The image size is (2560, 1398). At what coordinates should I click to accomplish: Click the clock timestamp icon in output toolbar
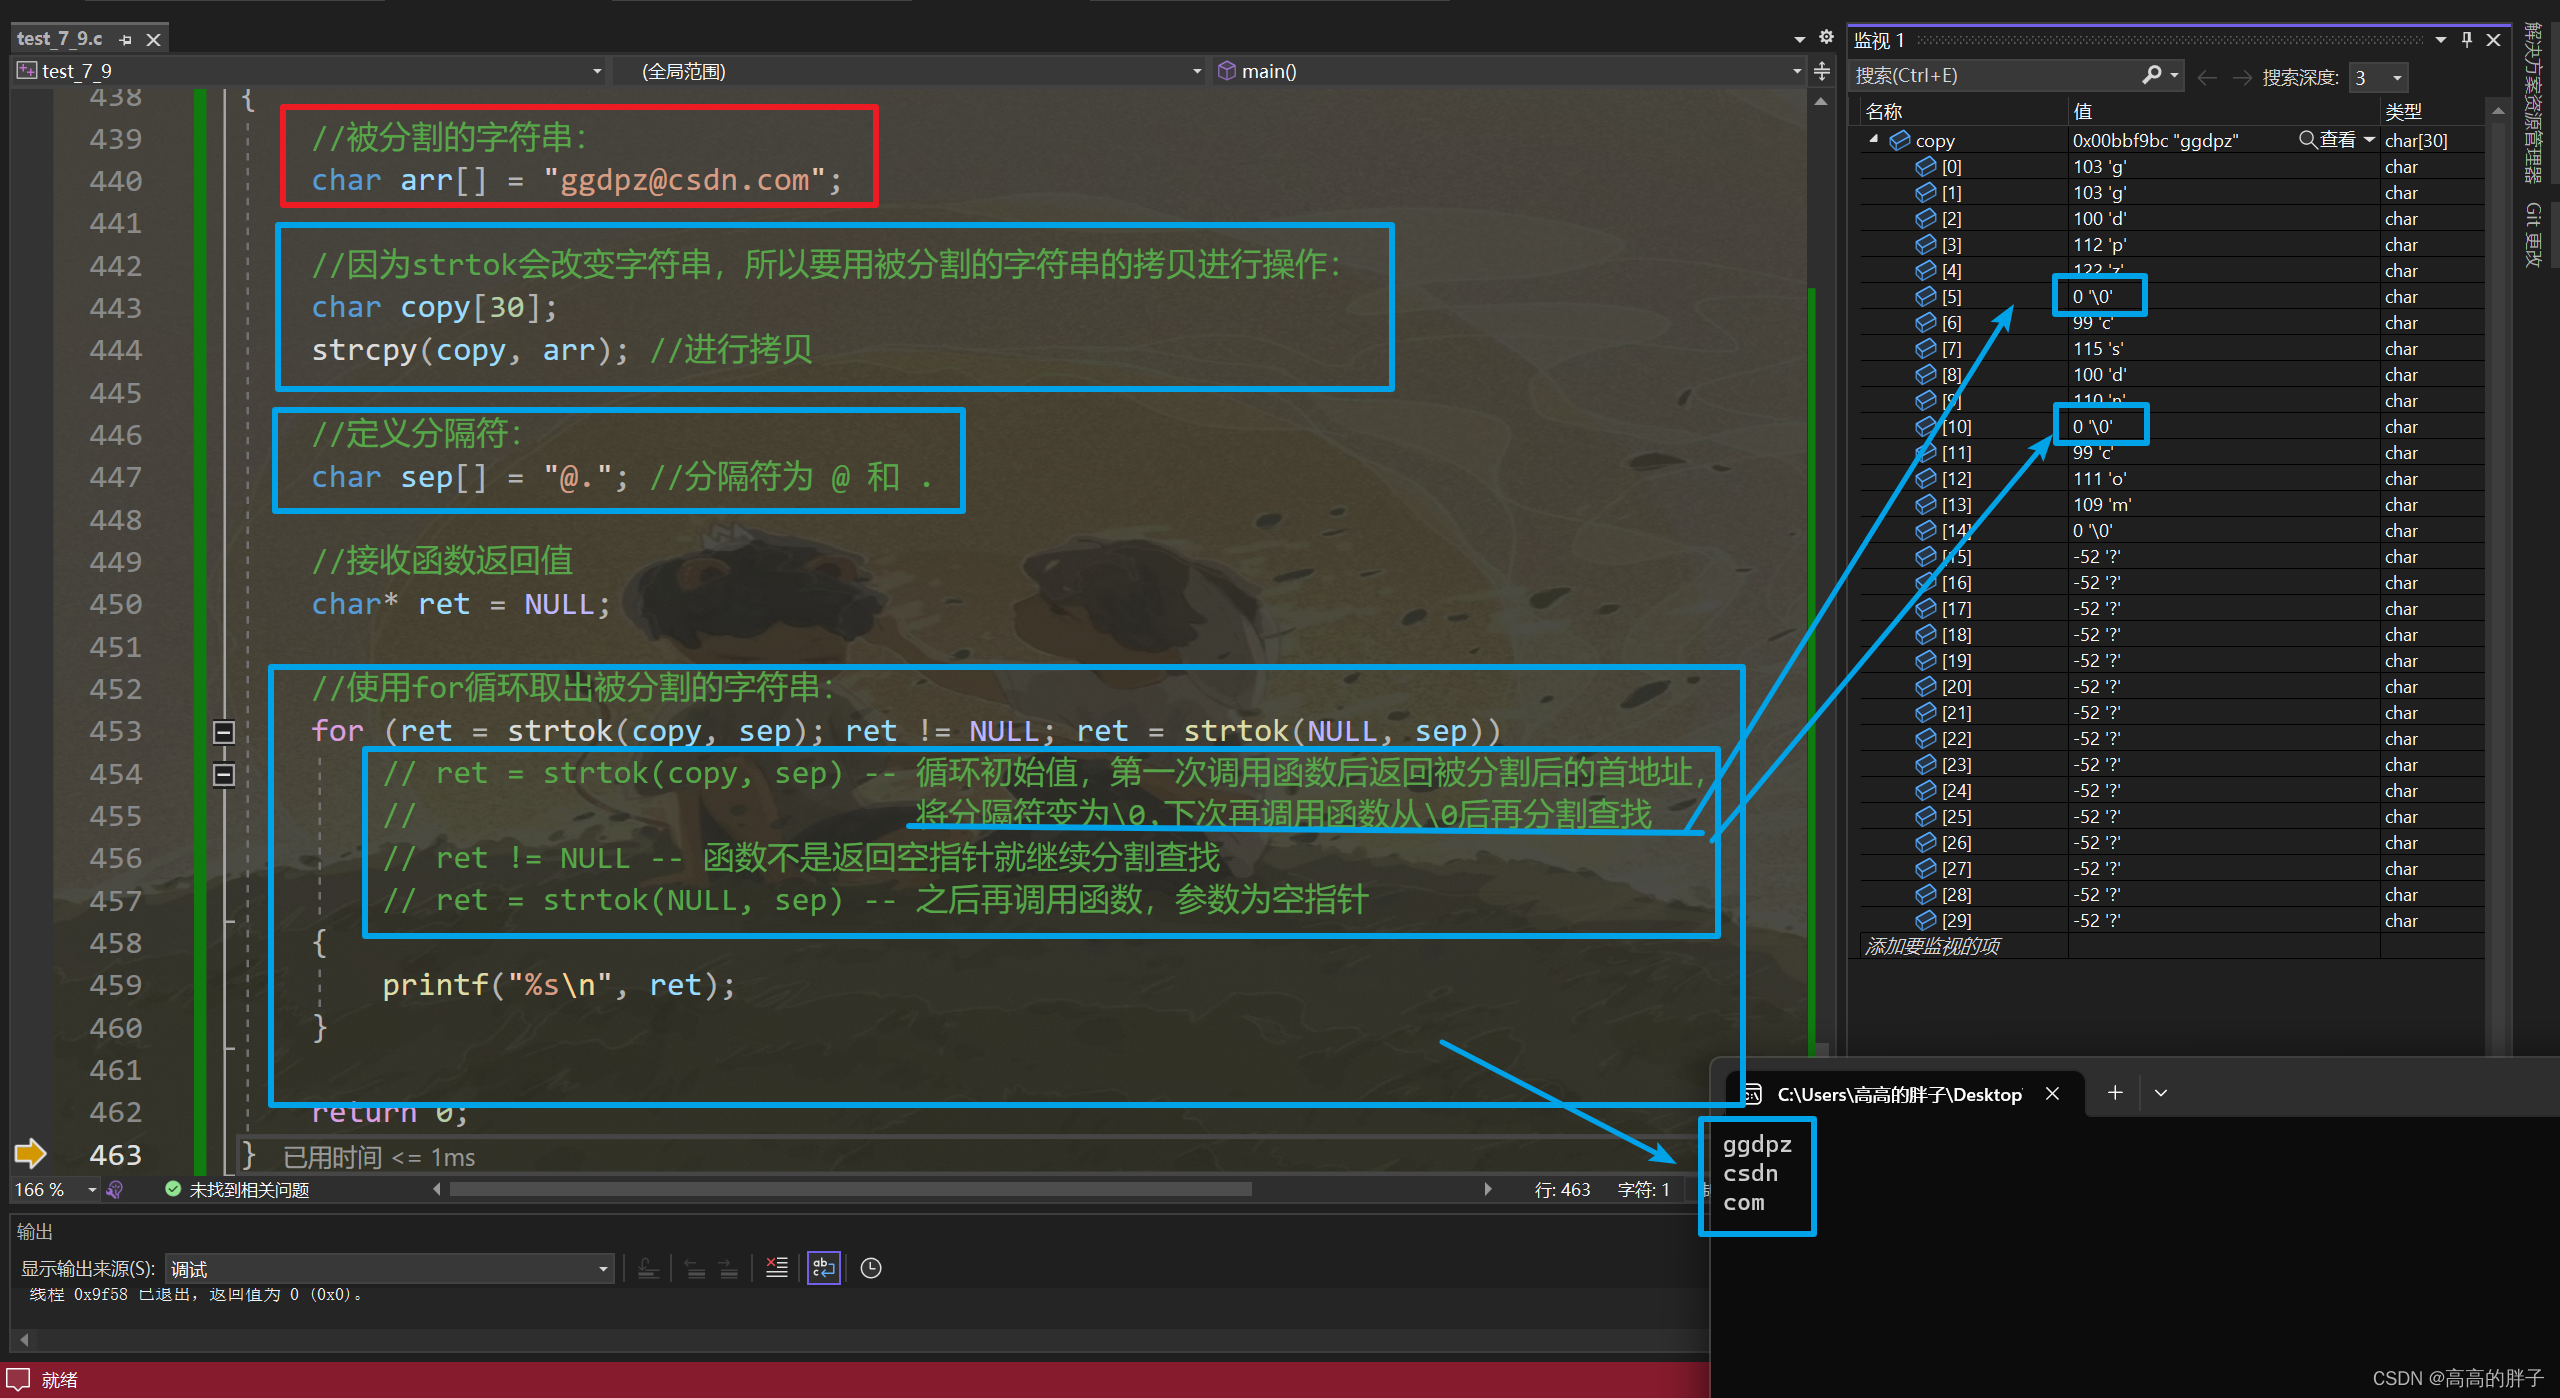pyautogui.click(x=871, y=1268)
